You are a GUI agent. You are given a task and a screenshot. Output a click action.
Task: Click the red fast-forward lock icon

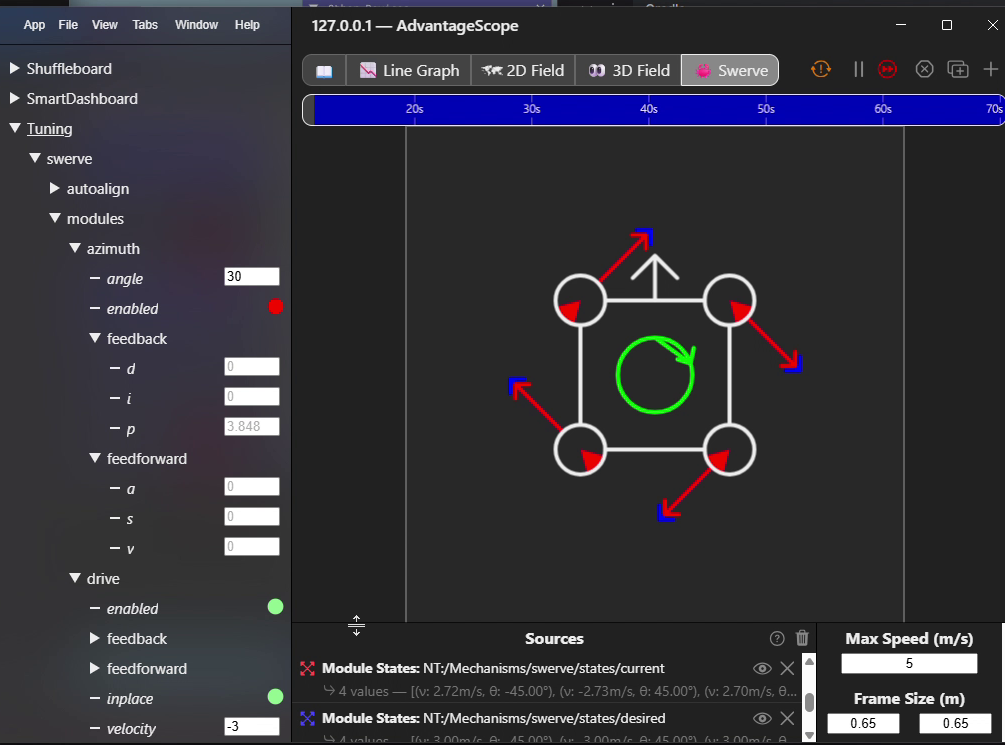pos(888,69)
